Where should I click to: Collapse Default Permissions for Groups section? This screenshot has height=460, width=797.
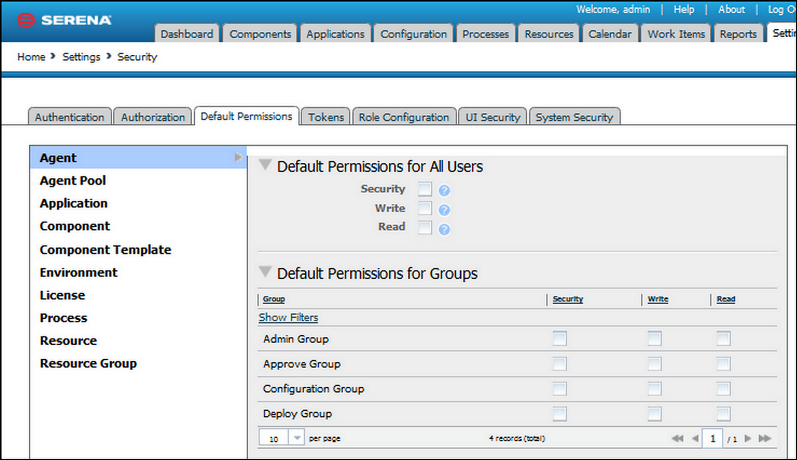point(265,272)
